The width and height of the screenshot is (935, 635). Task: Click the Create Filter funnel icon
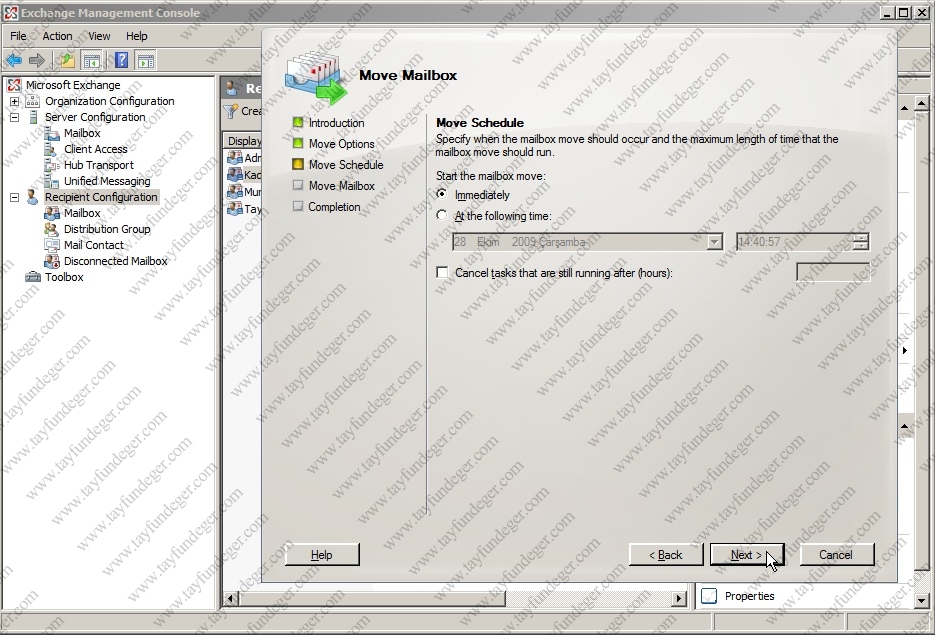coord(231,111)
